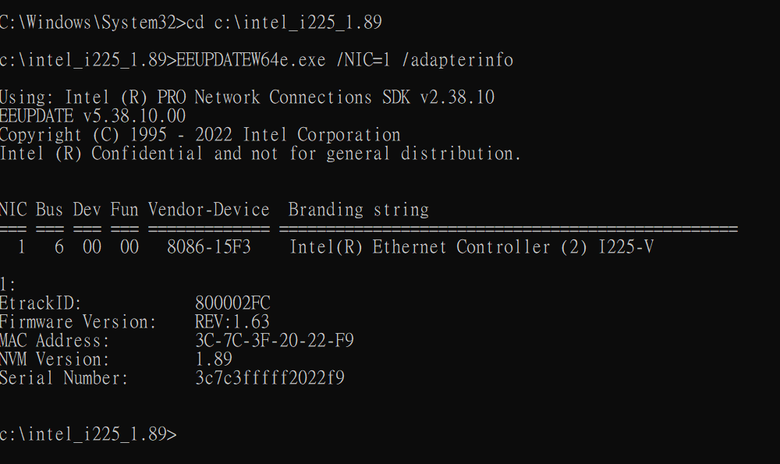Click the Copyright 1995 - 2022 Intel line
The image size is (780, 464).
tap(200, 135)
